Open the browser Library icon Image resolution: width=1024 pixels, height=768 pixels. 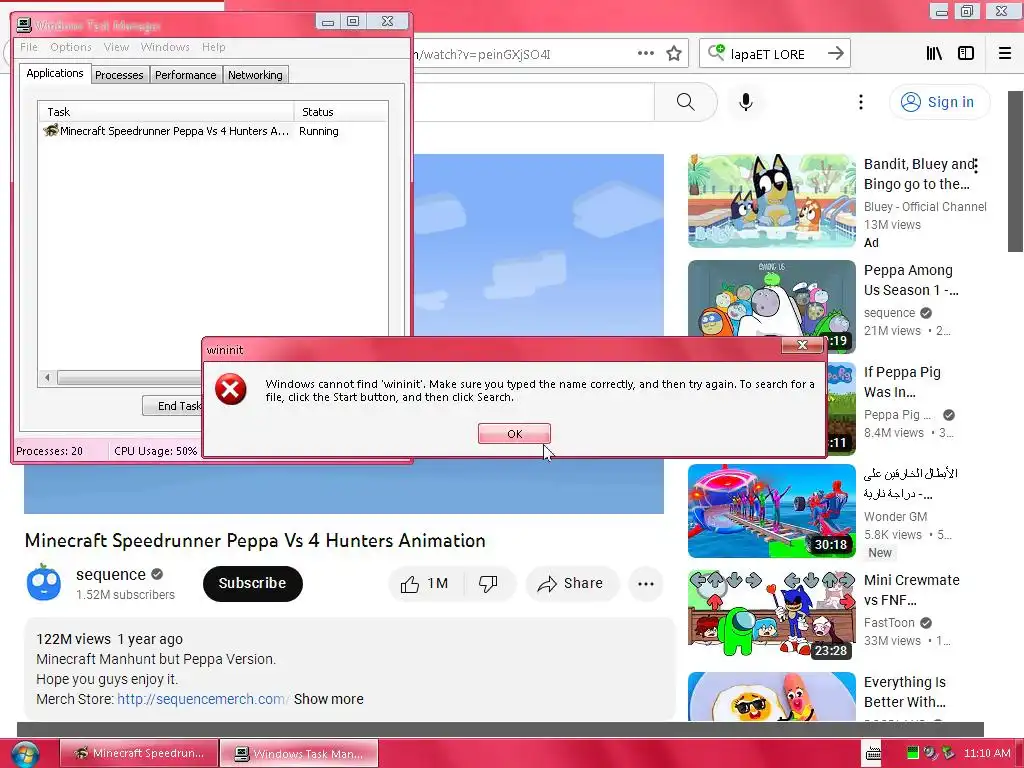point(935,54)
